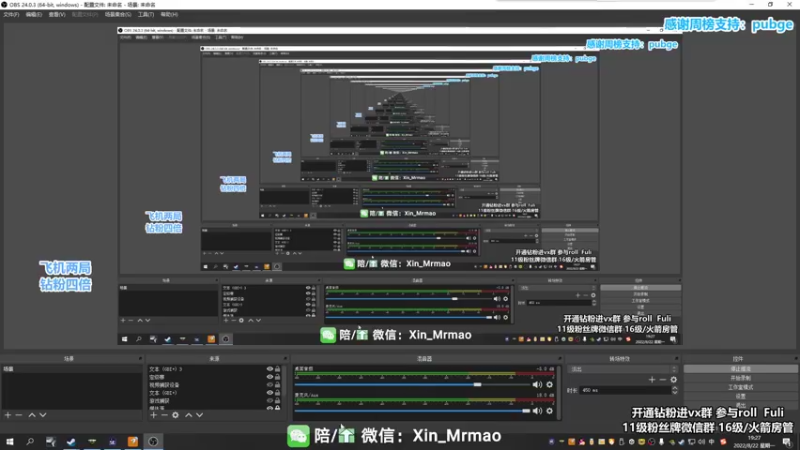
Task: Toggle lock on 文本 (GDI+) 3 source
Action: coord(278,369)
